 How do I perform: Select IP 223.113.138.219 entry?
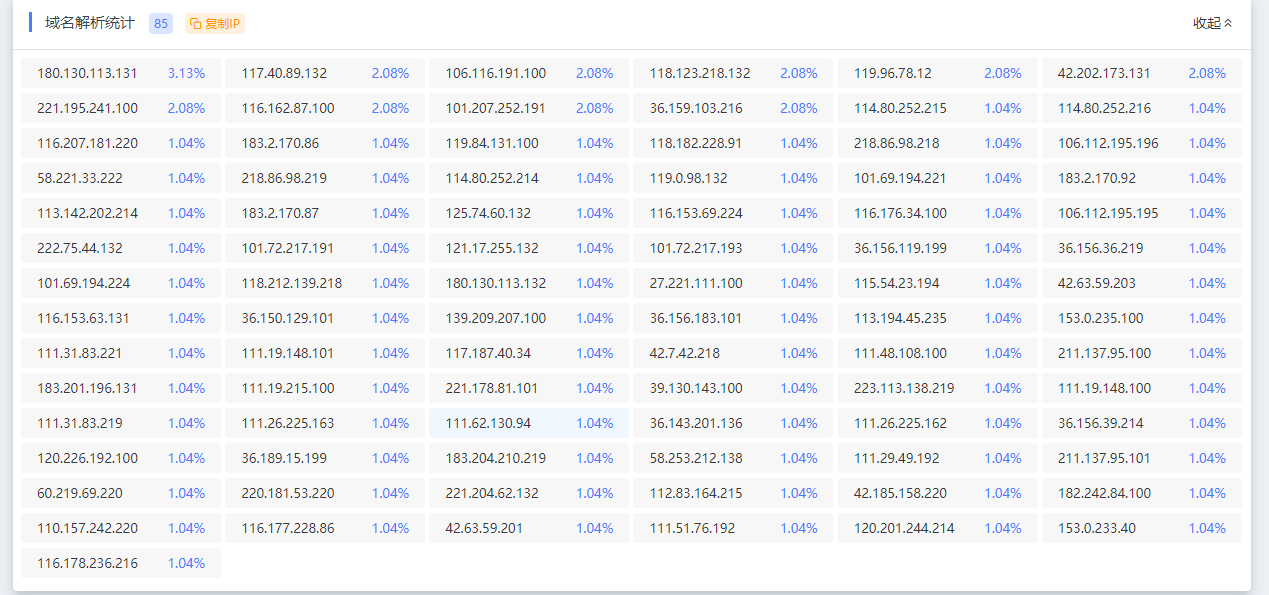pyautogui.click(x=937, y=388)
